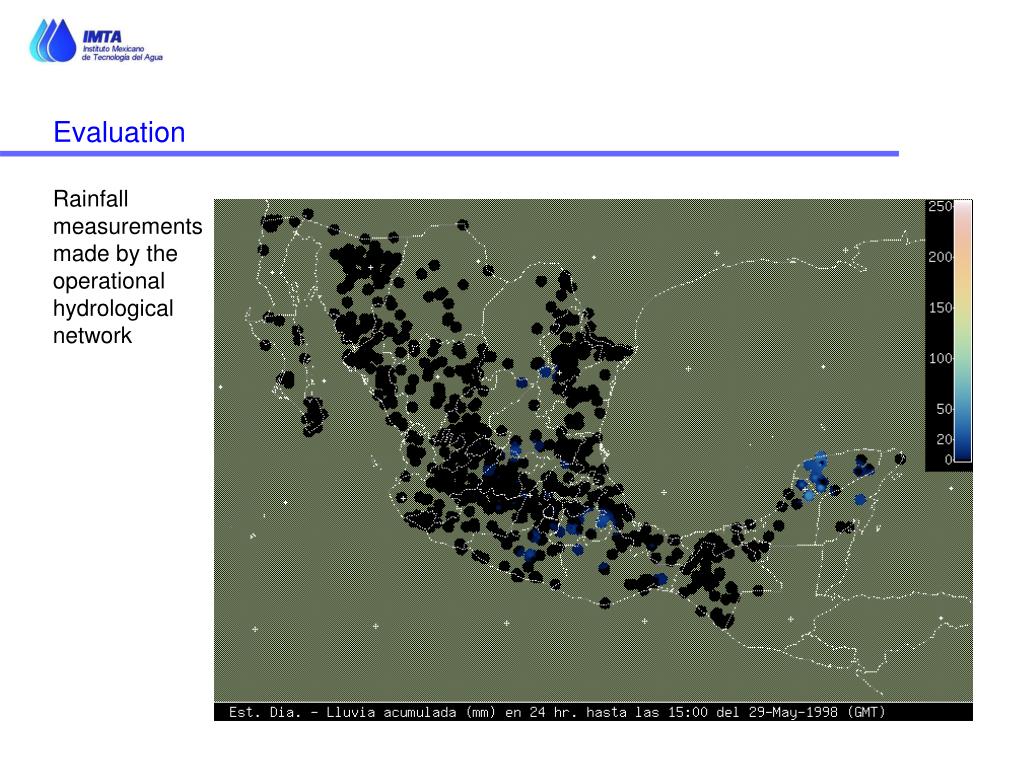Click the '100' legend value
The width and height of the screenshot is (1024, 768).
[x=940, y=359]
